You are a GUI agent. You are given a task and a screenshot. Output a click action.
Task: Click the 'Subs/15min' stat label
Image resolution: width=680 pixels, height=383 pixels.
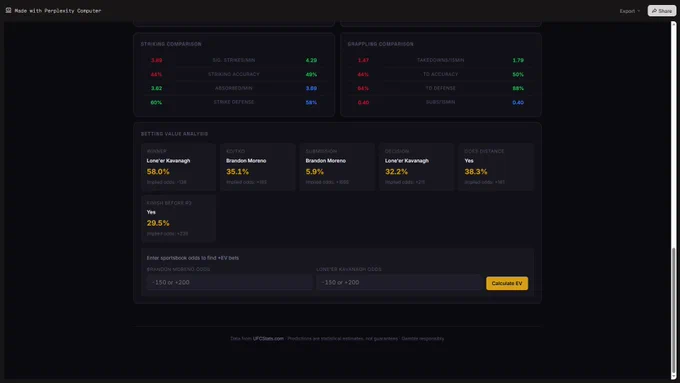point(441,102)
